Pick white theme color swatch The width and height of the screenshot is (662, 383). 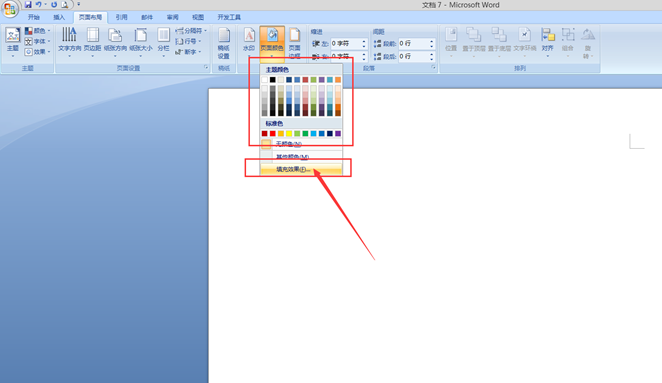(x=264, y=80)
